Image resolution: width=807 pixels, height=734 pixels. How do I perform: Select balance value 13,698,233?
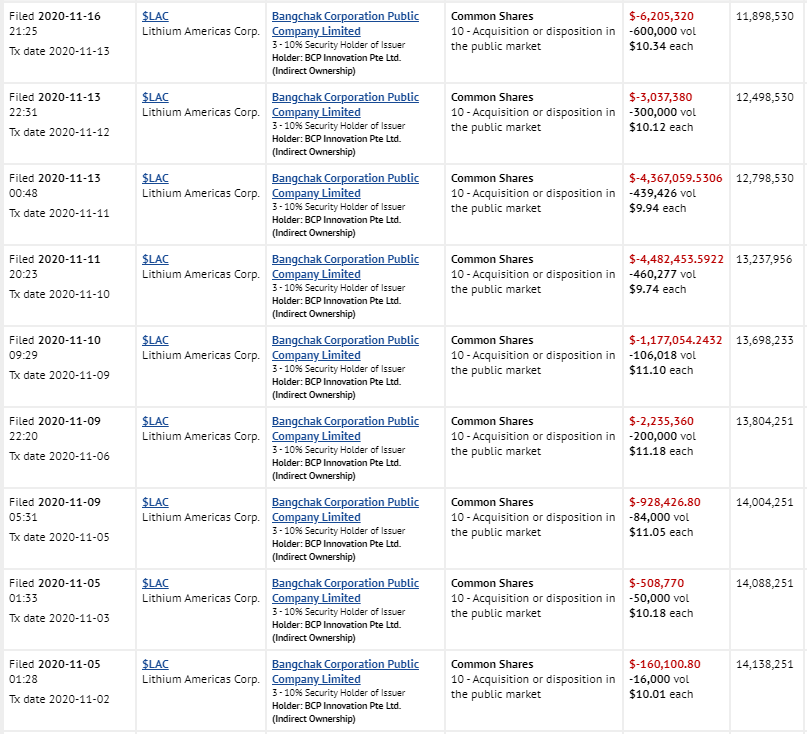tap(765, 340)
